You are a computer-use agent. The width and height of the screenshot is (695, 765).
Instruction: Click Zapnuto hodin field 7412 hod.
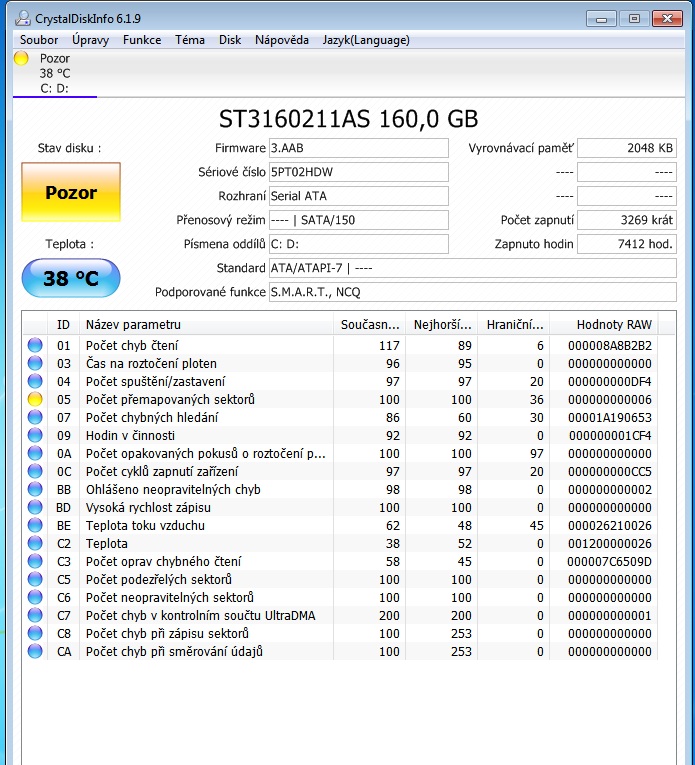point(627,243)
